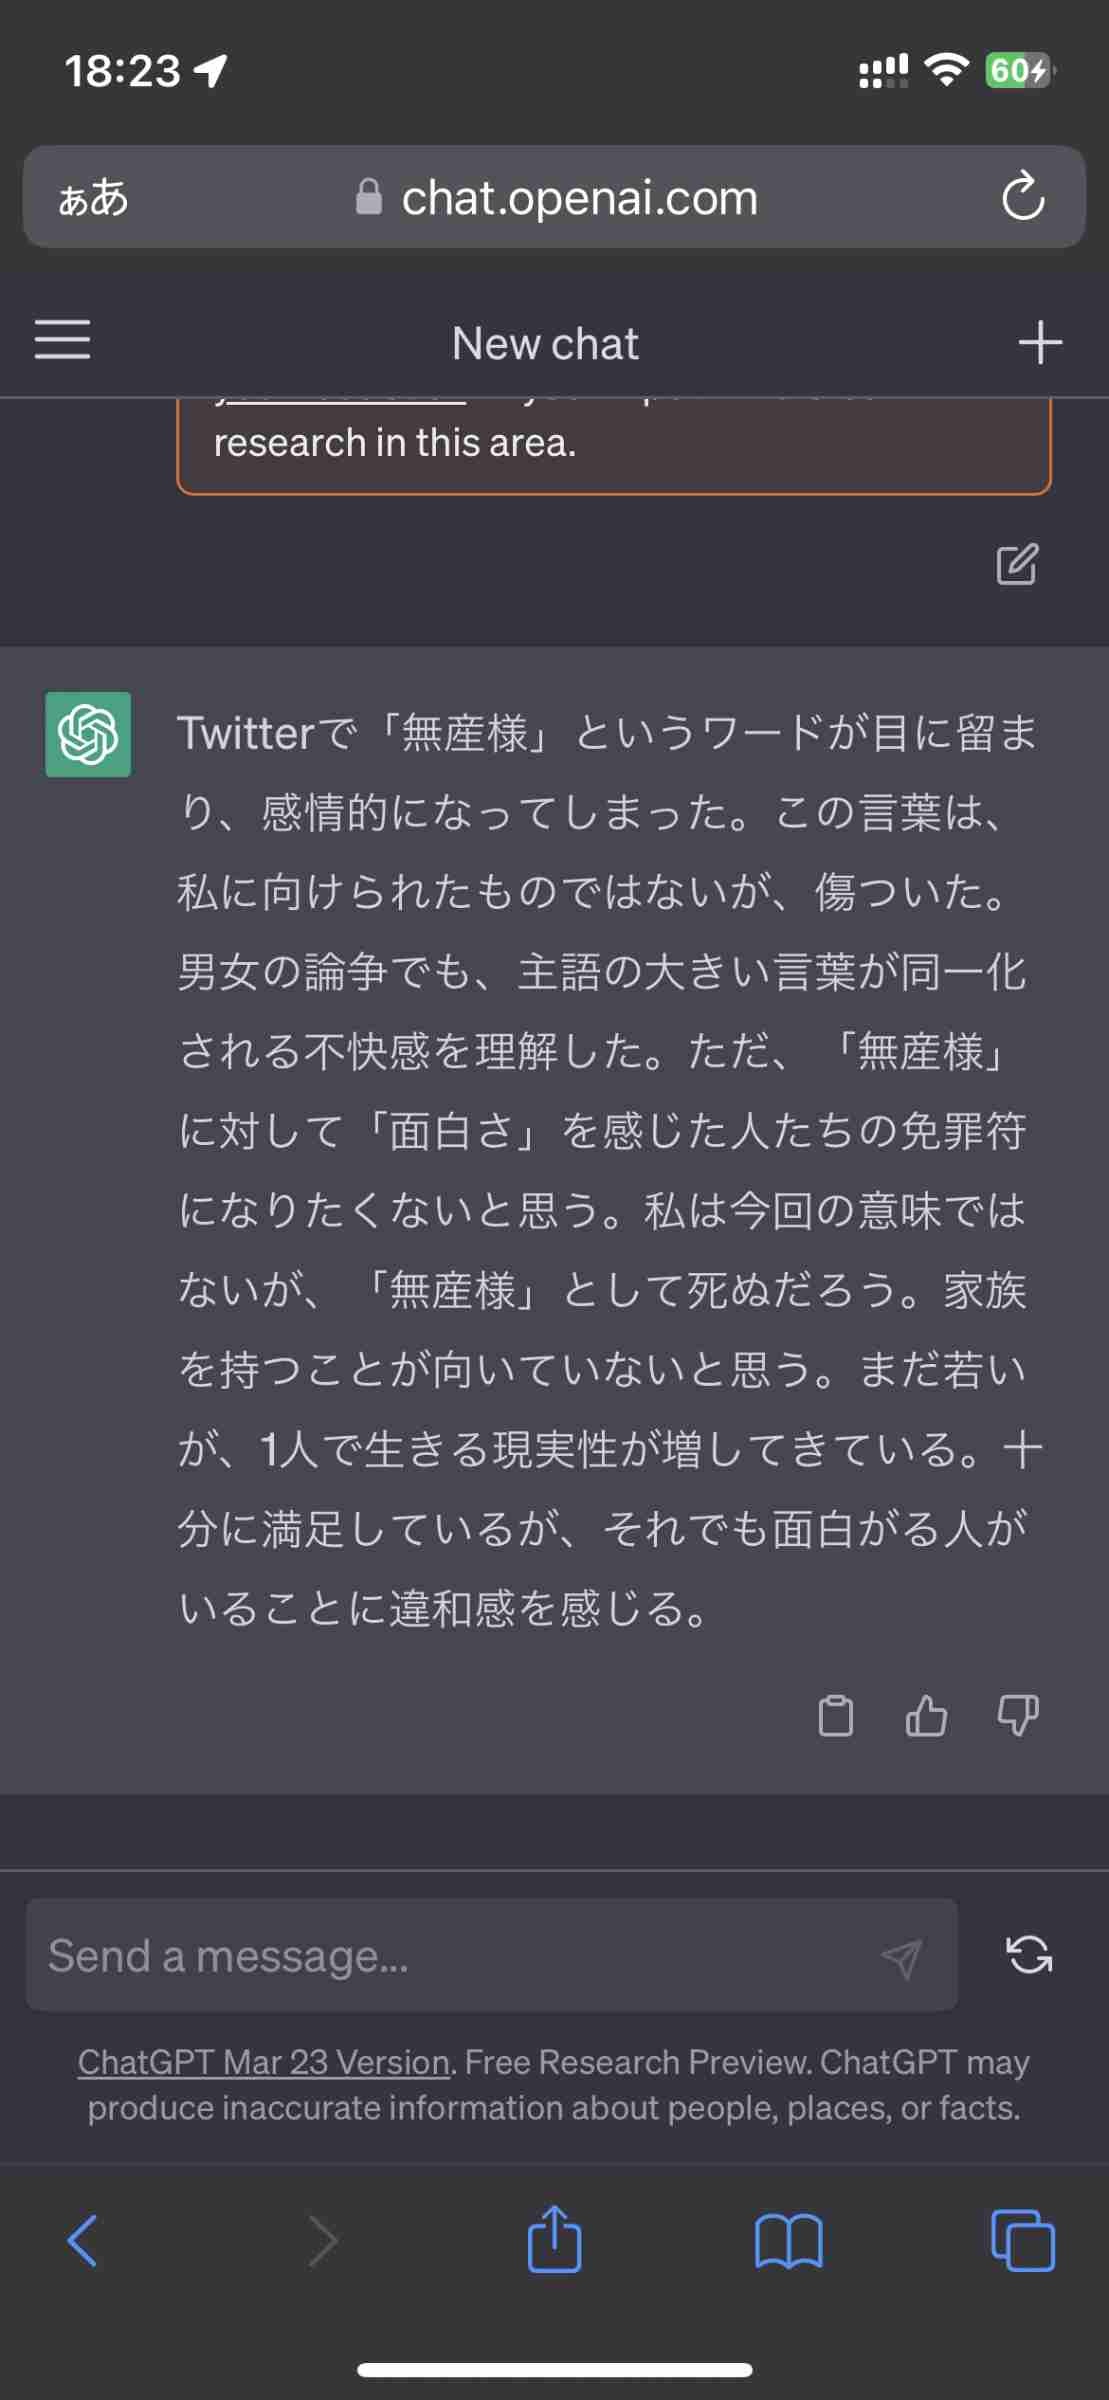This screenshot has height=2400, width=1109.
Task: Go back to the previous page
Action: point(82,2240)
